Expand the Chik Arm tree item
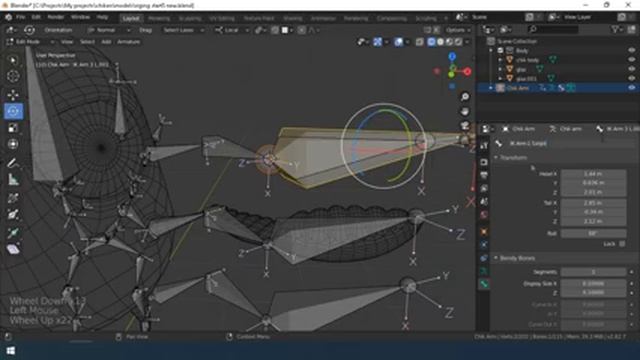This screenshot has width=640, height=360. pos(491,88)
